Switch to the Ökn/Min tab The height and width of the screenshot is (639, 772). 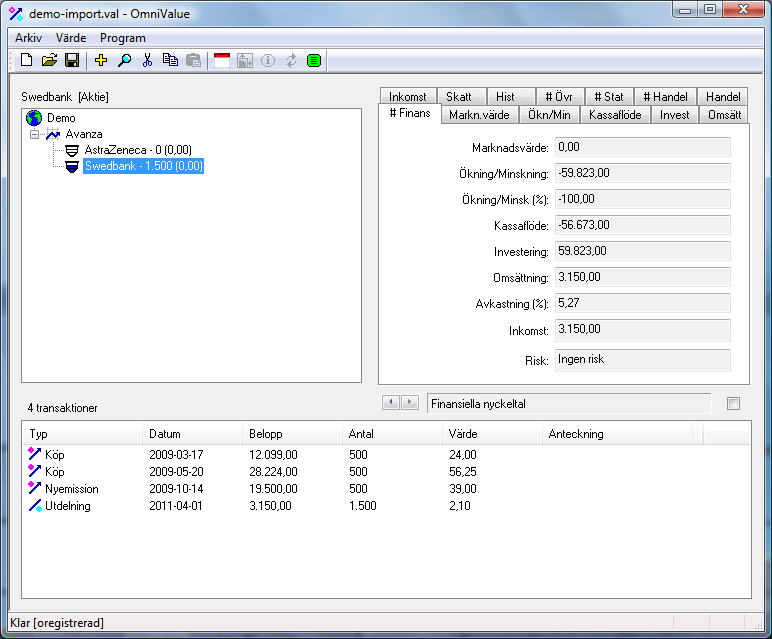coord(549,115)
